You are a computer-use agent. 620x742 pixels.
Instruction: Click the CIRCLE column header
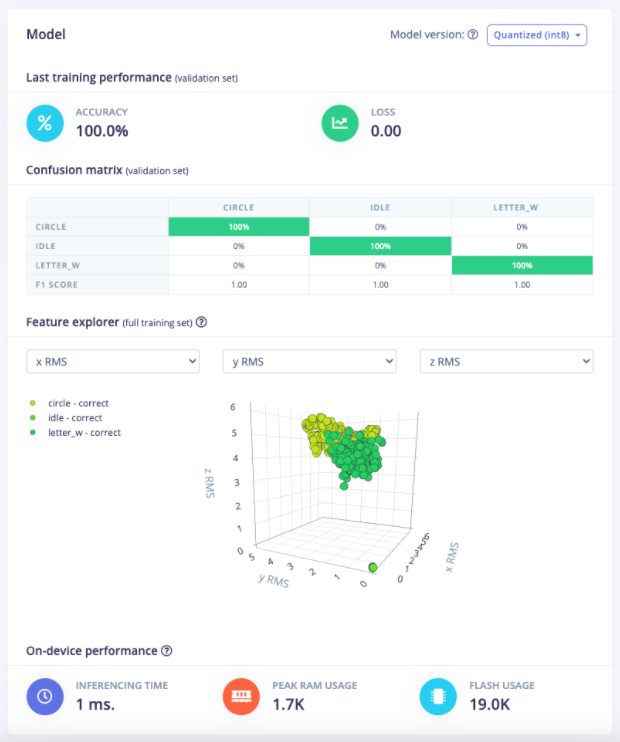238,208
